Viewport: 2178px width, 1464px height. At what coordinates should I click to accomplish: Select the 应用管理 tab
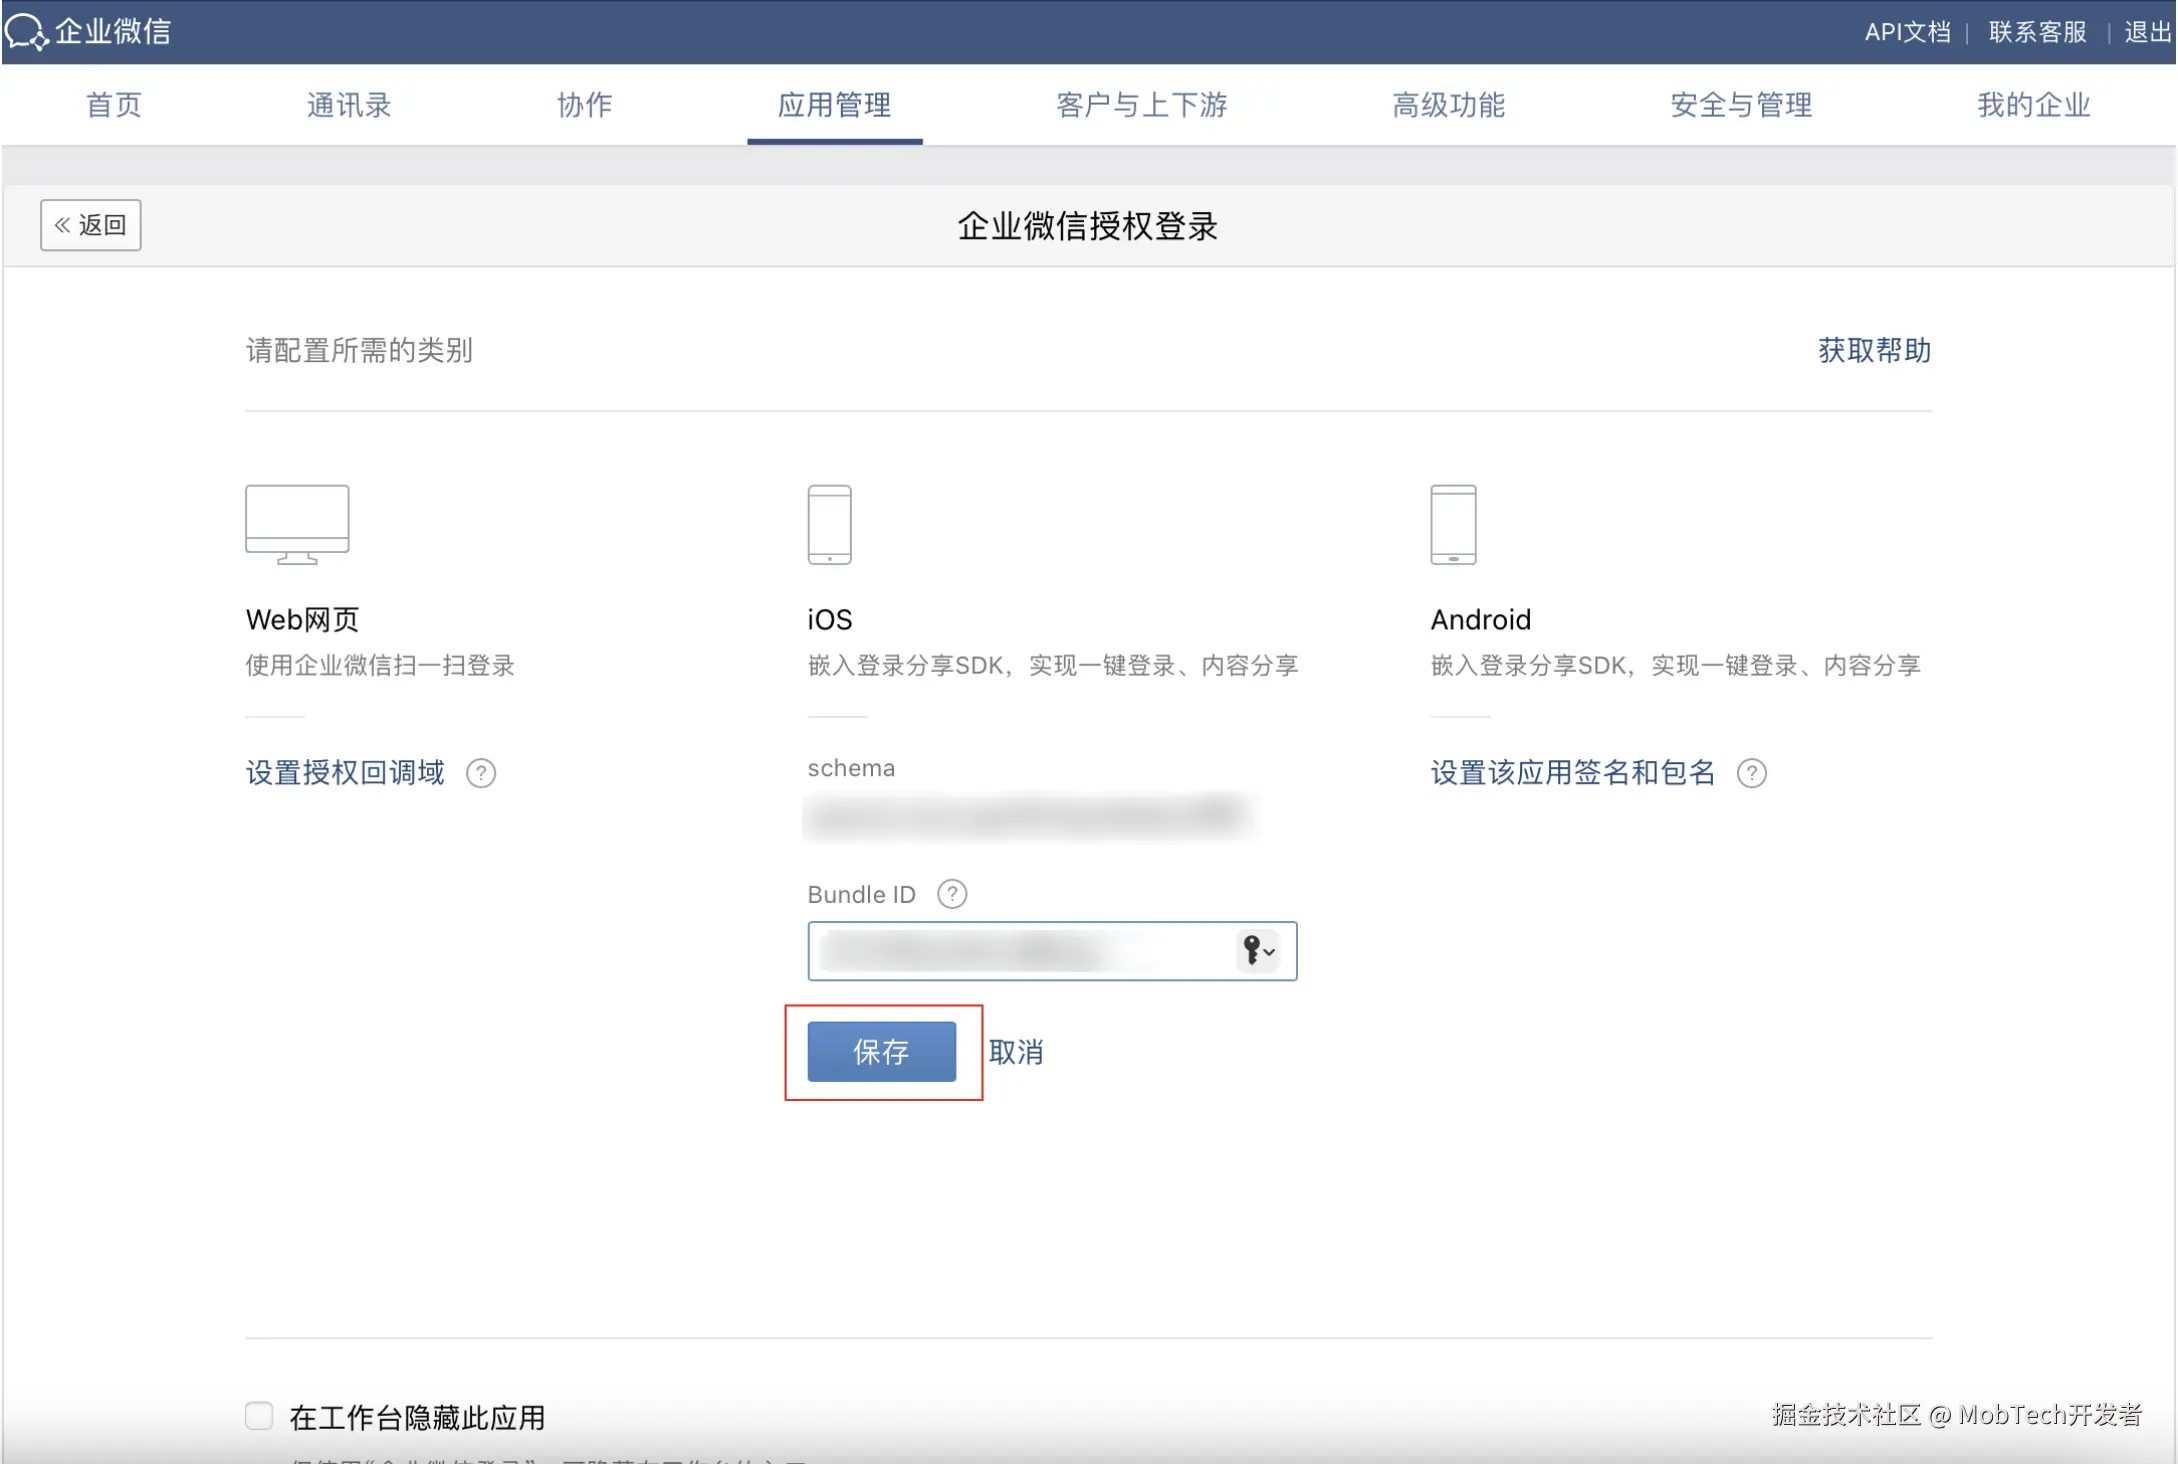[x=834, y=105]
